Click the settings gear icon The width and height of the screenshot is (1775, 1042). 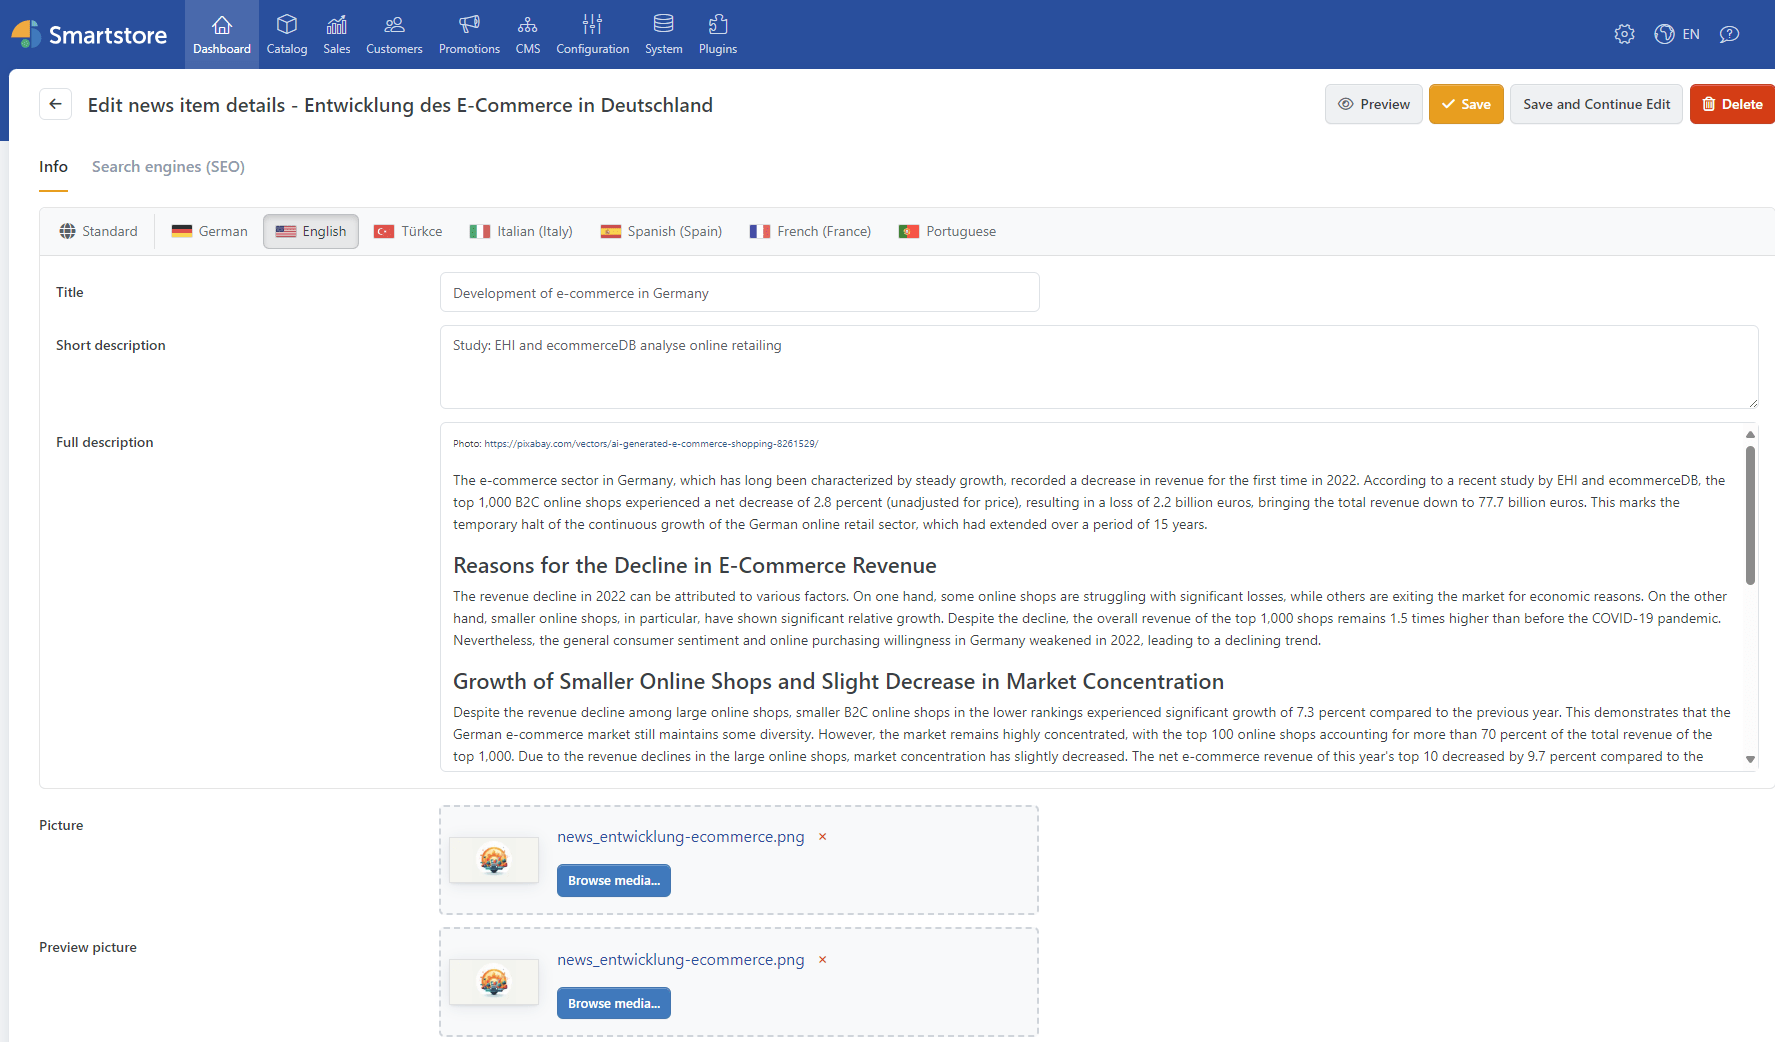tap(1624, 34)
